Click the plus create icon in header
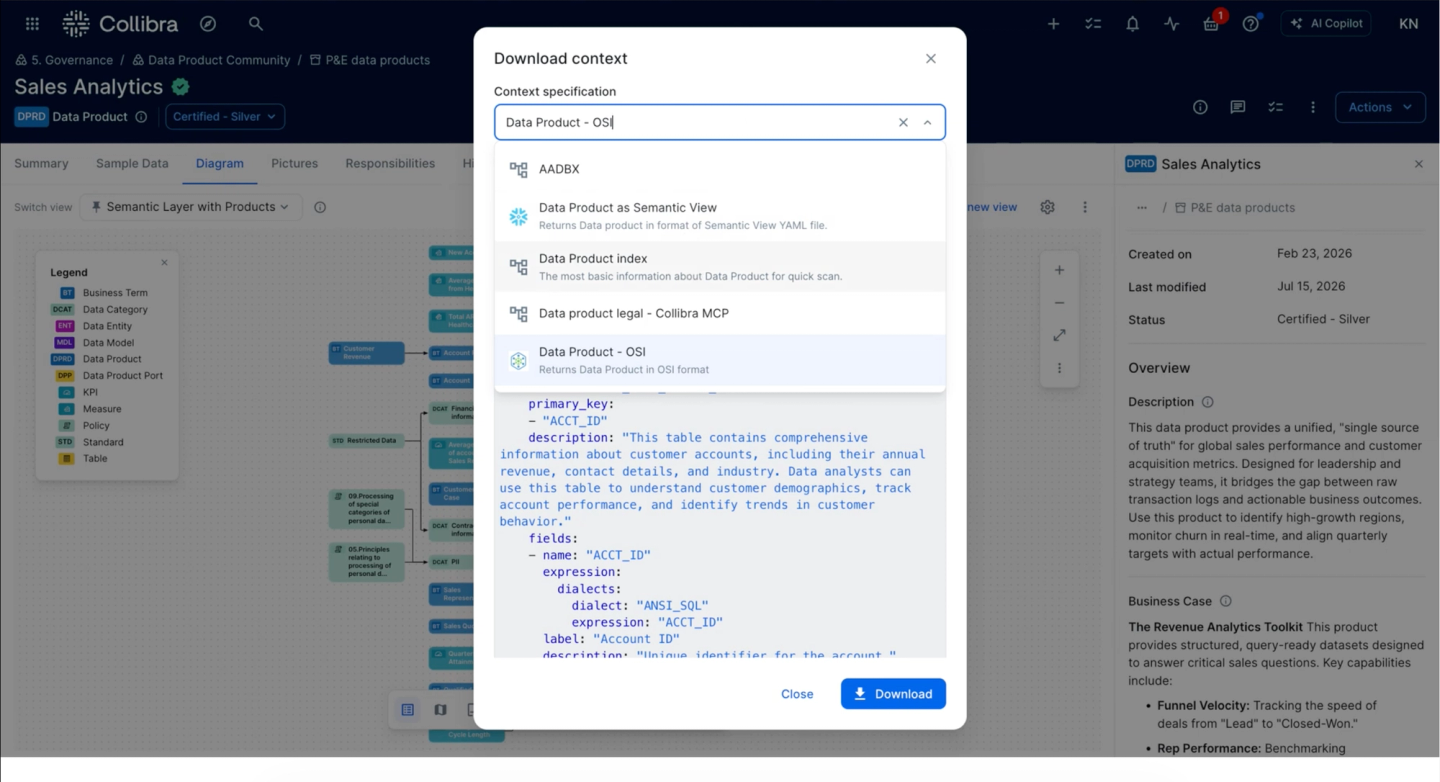Screen dimensions: 1440x782 pyautogui.click(x=1053, y=24)
